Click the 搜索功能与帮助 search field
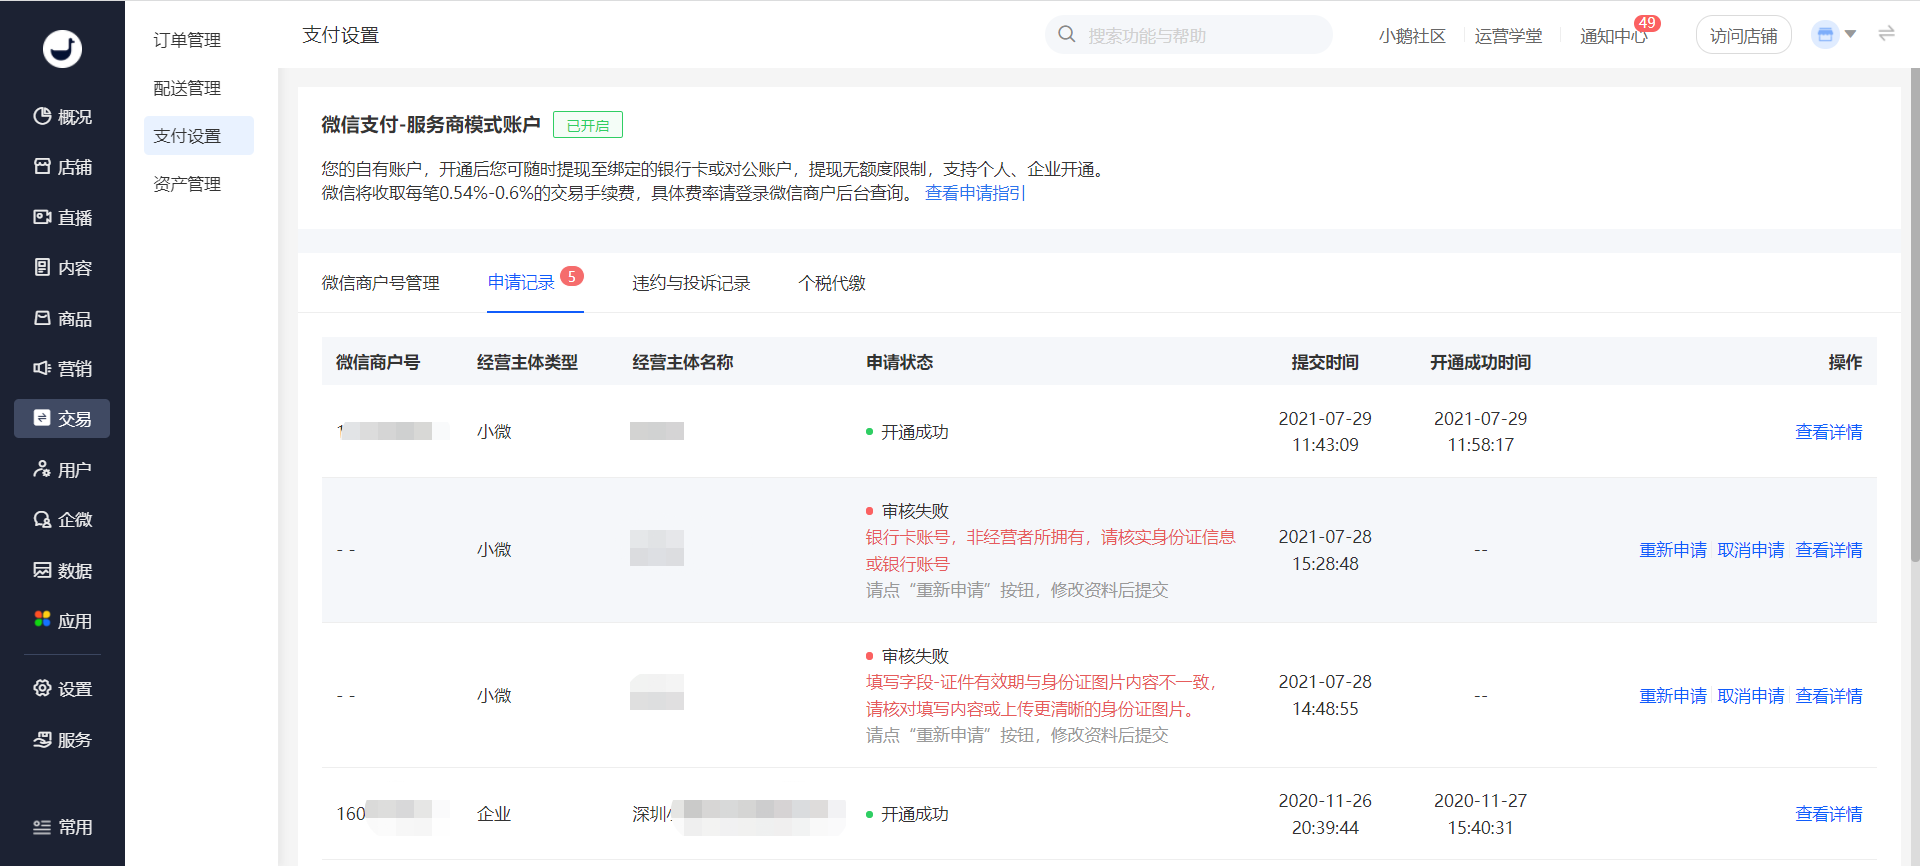Image resolution: width=1920 pixels, height=866 pixels. 1189,35
